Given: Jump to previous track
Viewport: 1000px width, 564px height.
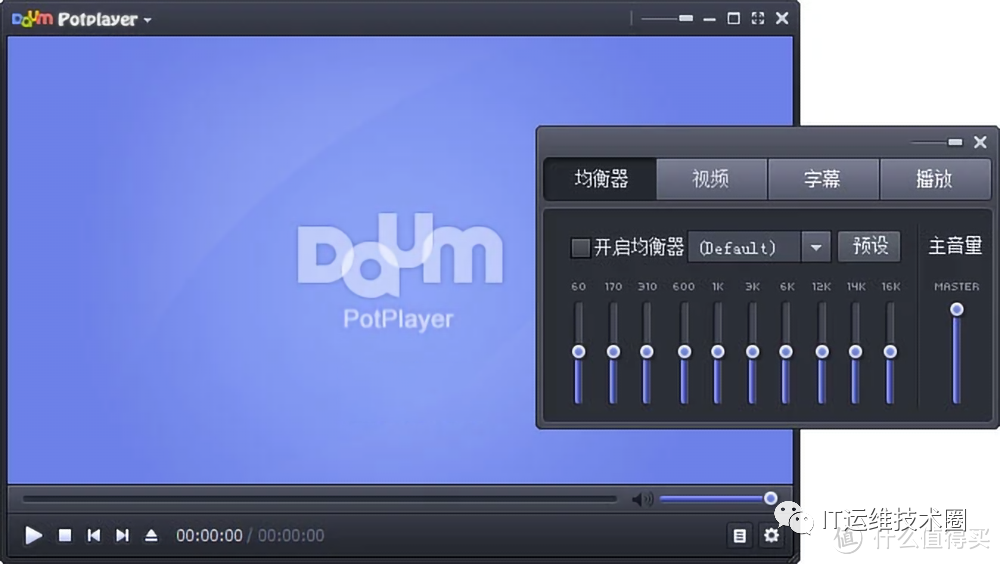Looking at the screenshot, I should tap(94, 535).
